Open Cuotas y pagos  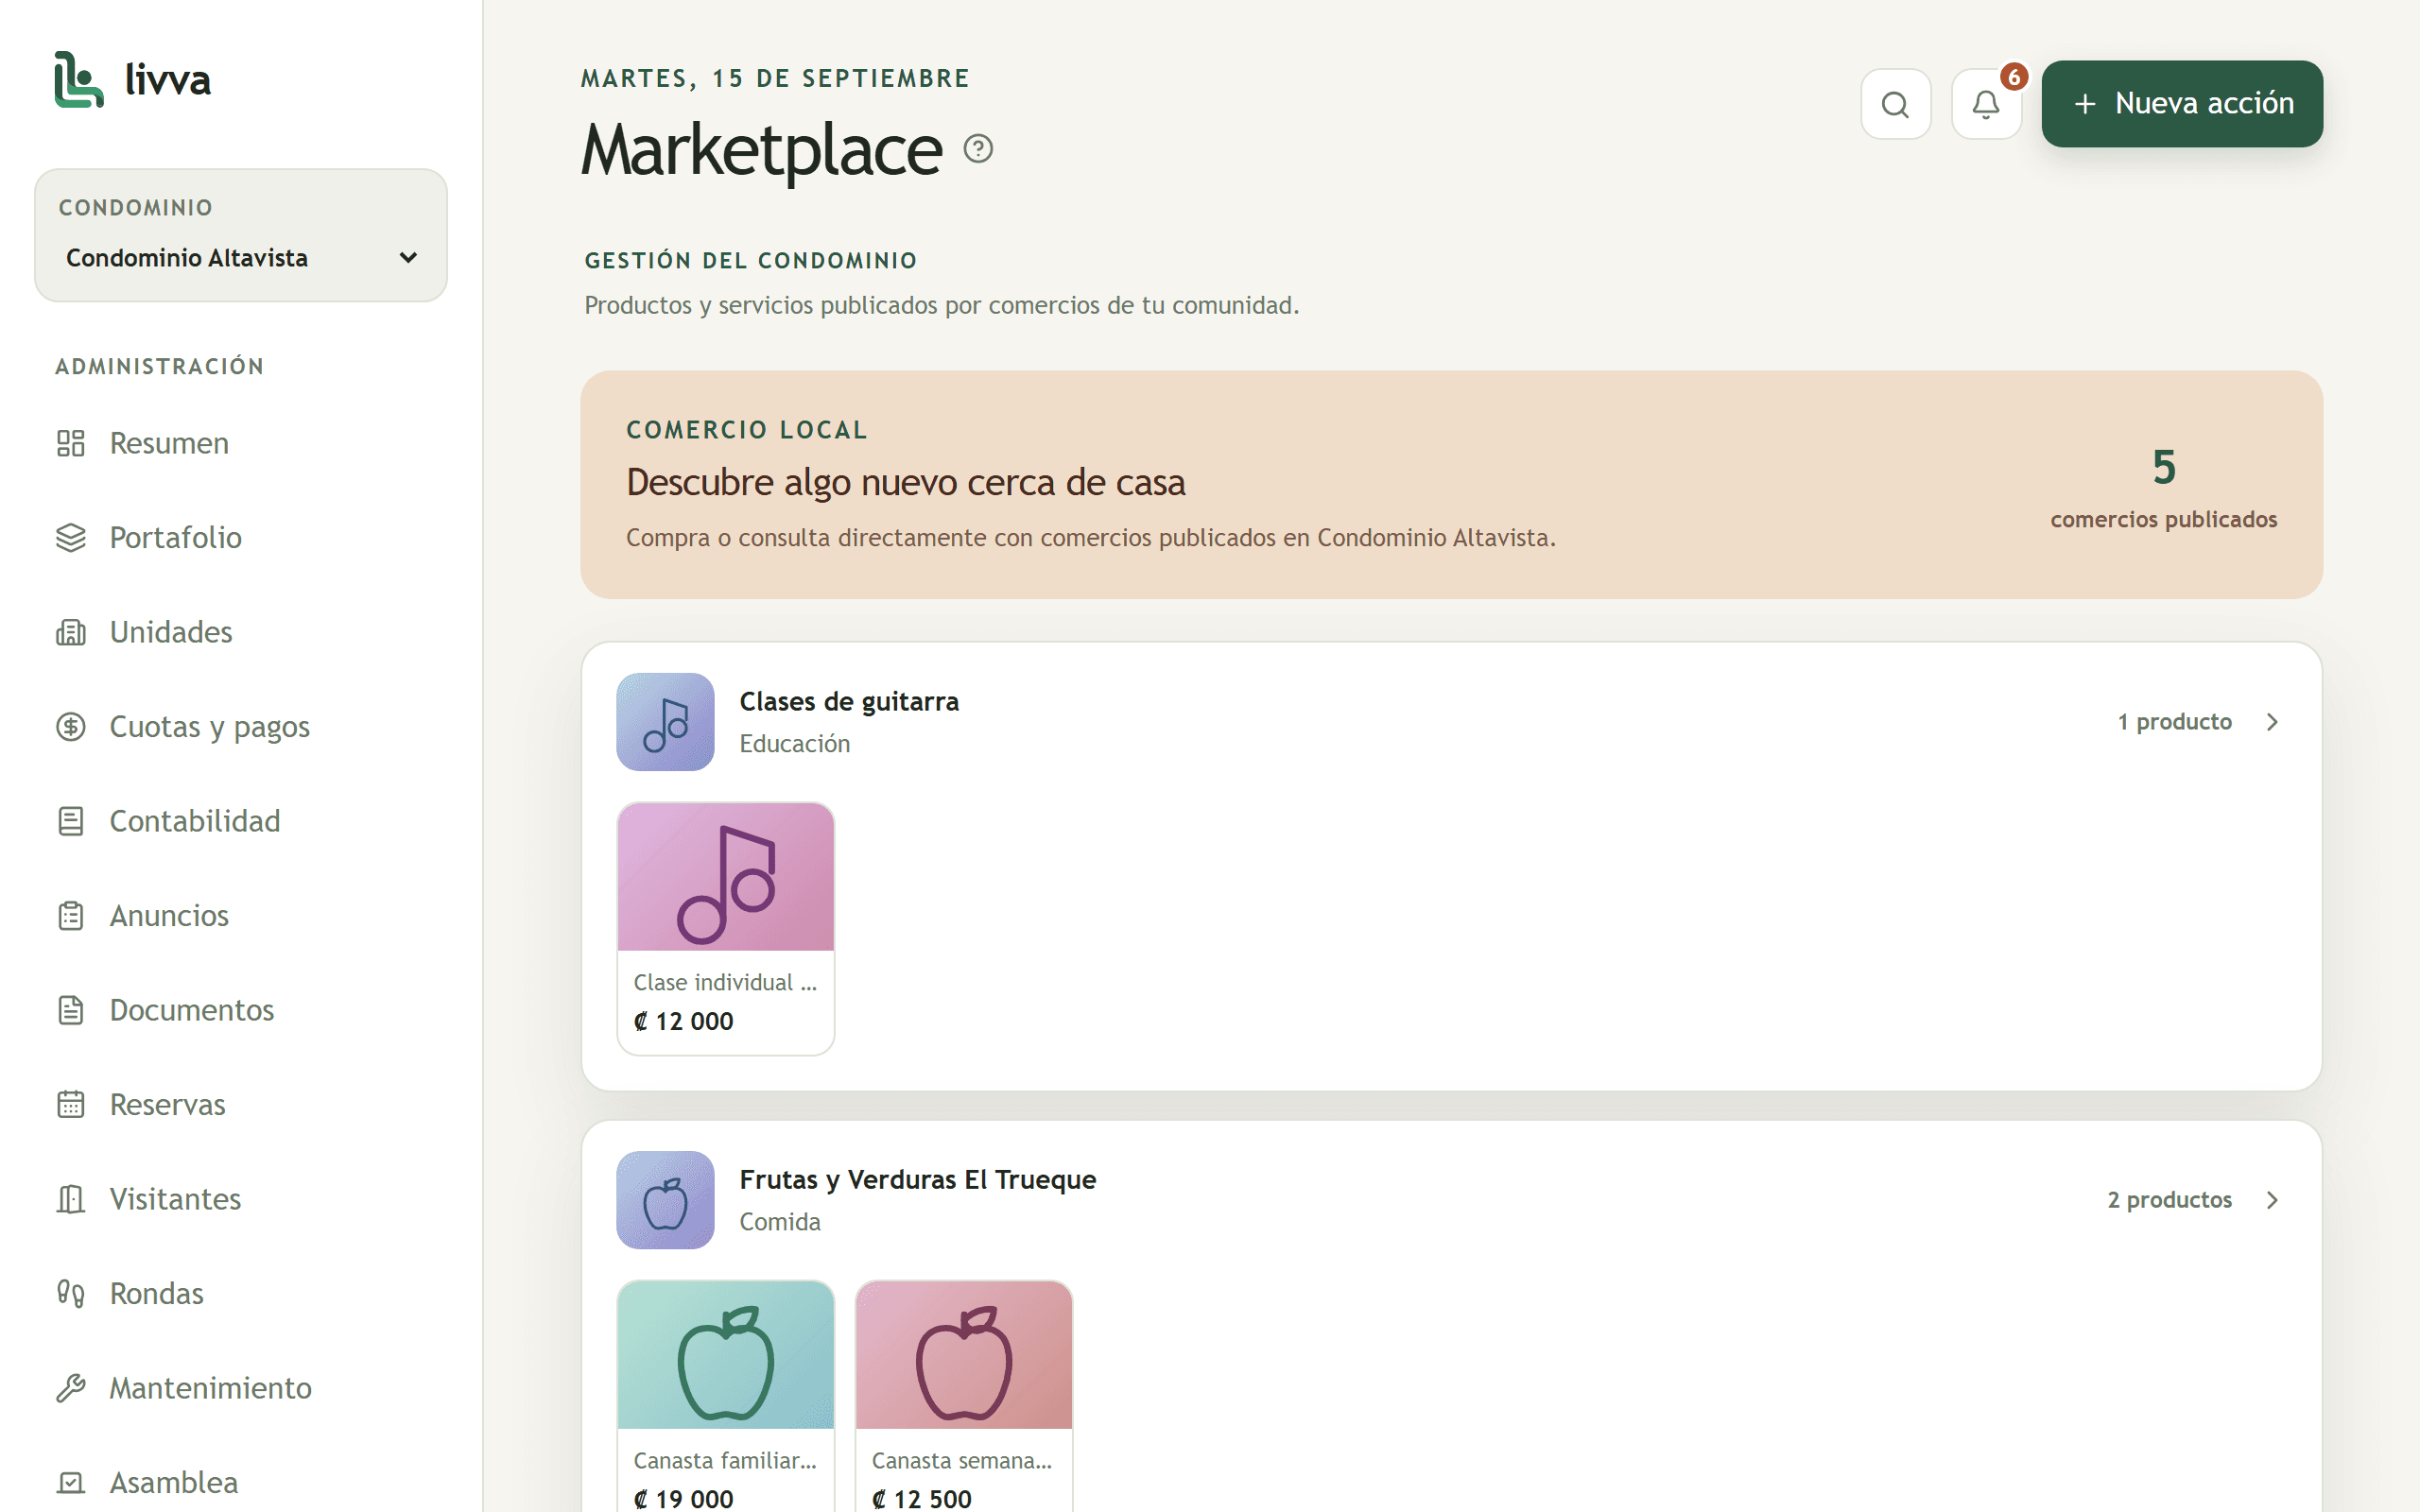point(241,727)
